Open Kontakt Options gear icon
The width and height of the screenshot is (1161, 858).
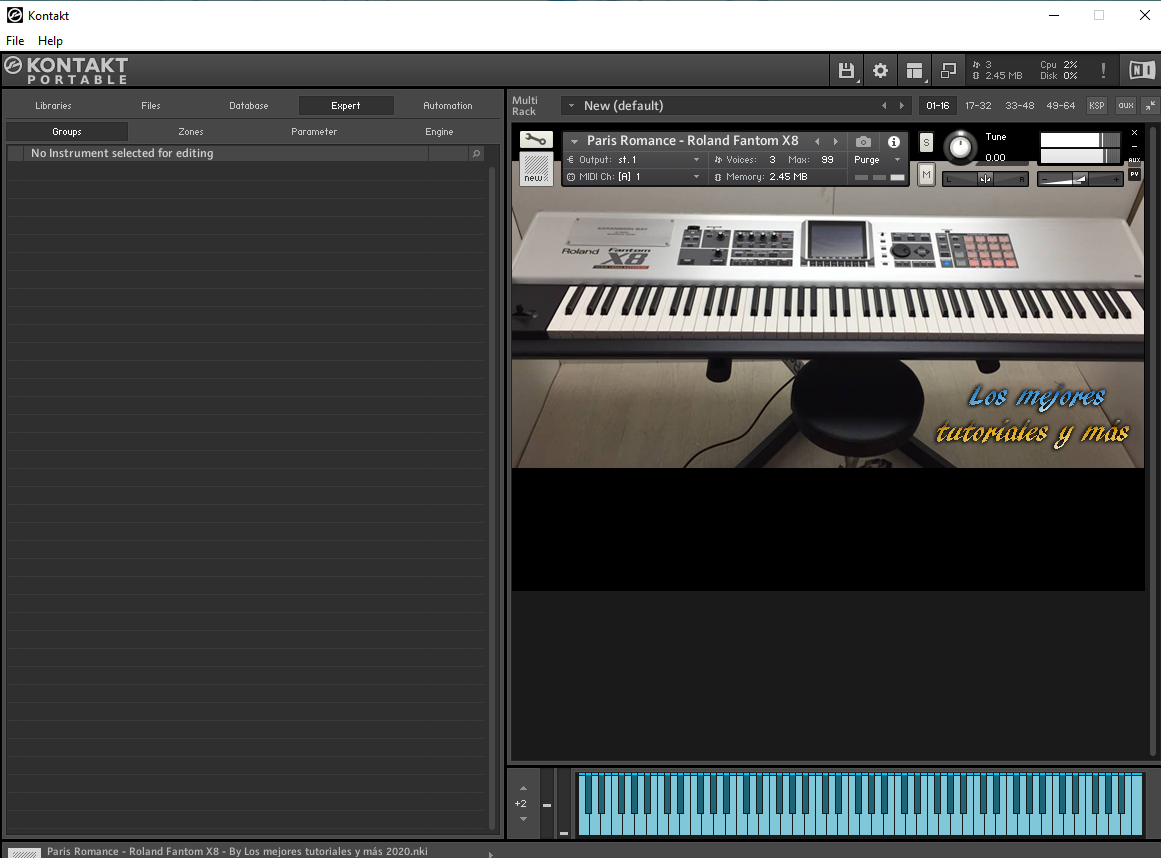[x=880, y=70]
